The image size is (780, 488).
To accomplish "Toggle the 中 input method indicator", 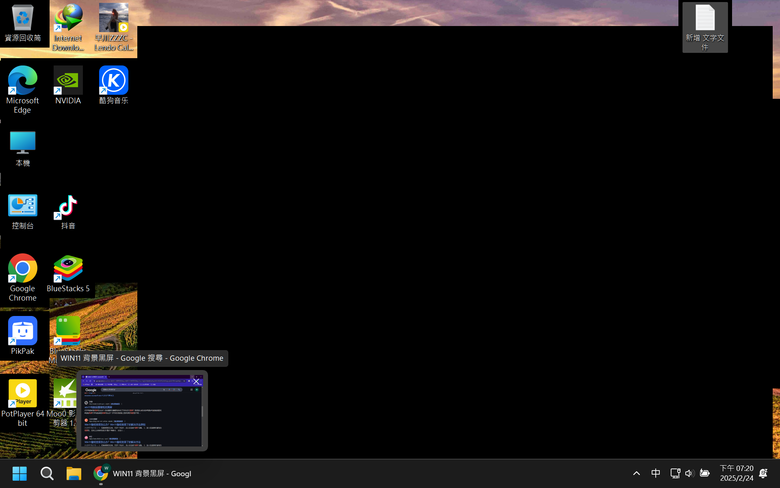I will 656,473.
